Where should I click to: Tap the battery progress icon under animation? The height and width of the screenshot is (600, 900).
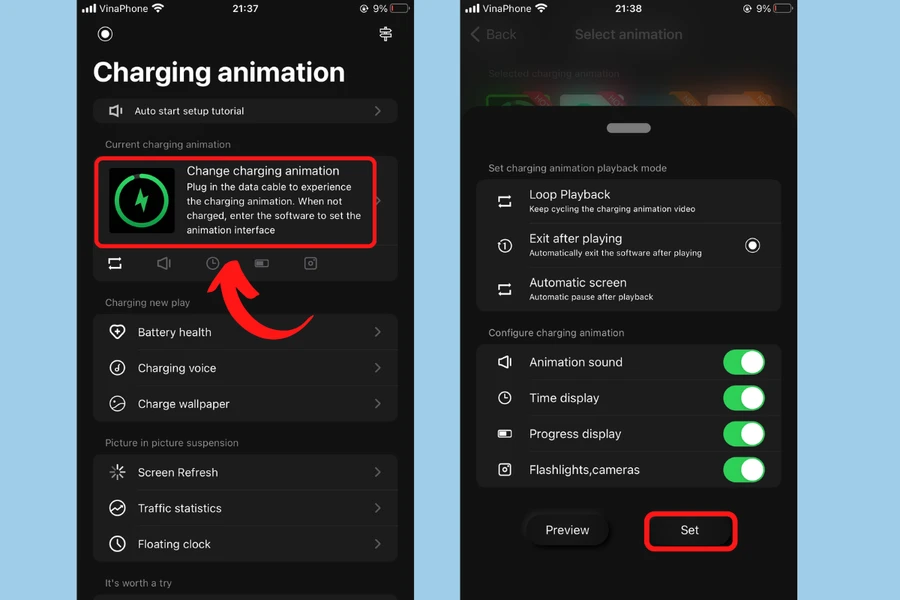(262, 264)
